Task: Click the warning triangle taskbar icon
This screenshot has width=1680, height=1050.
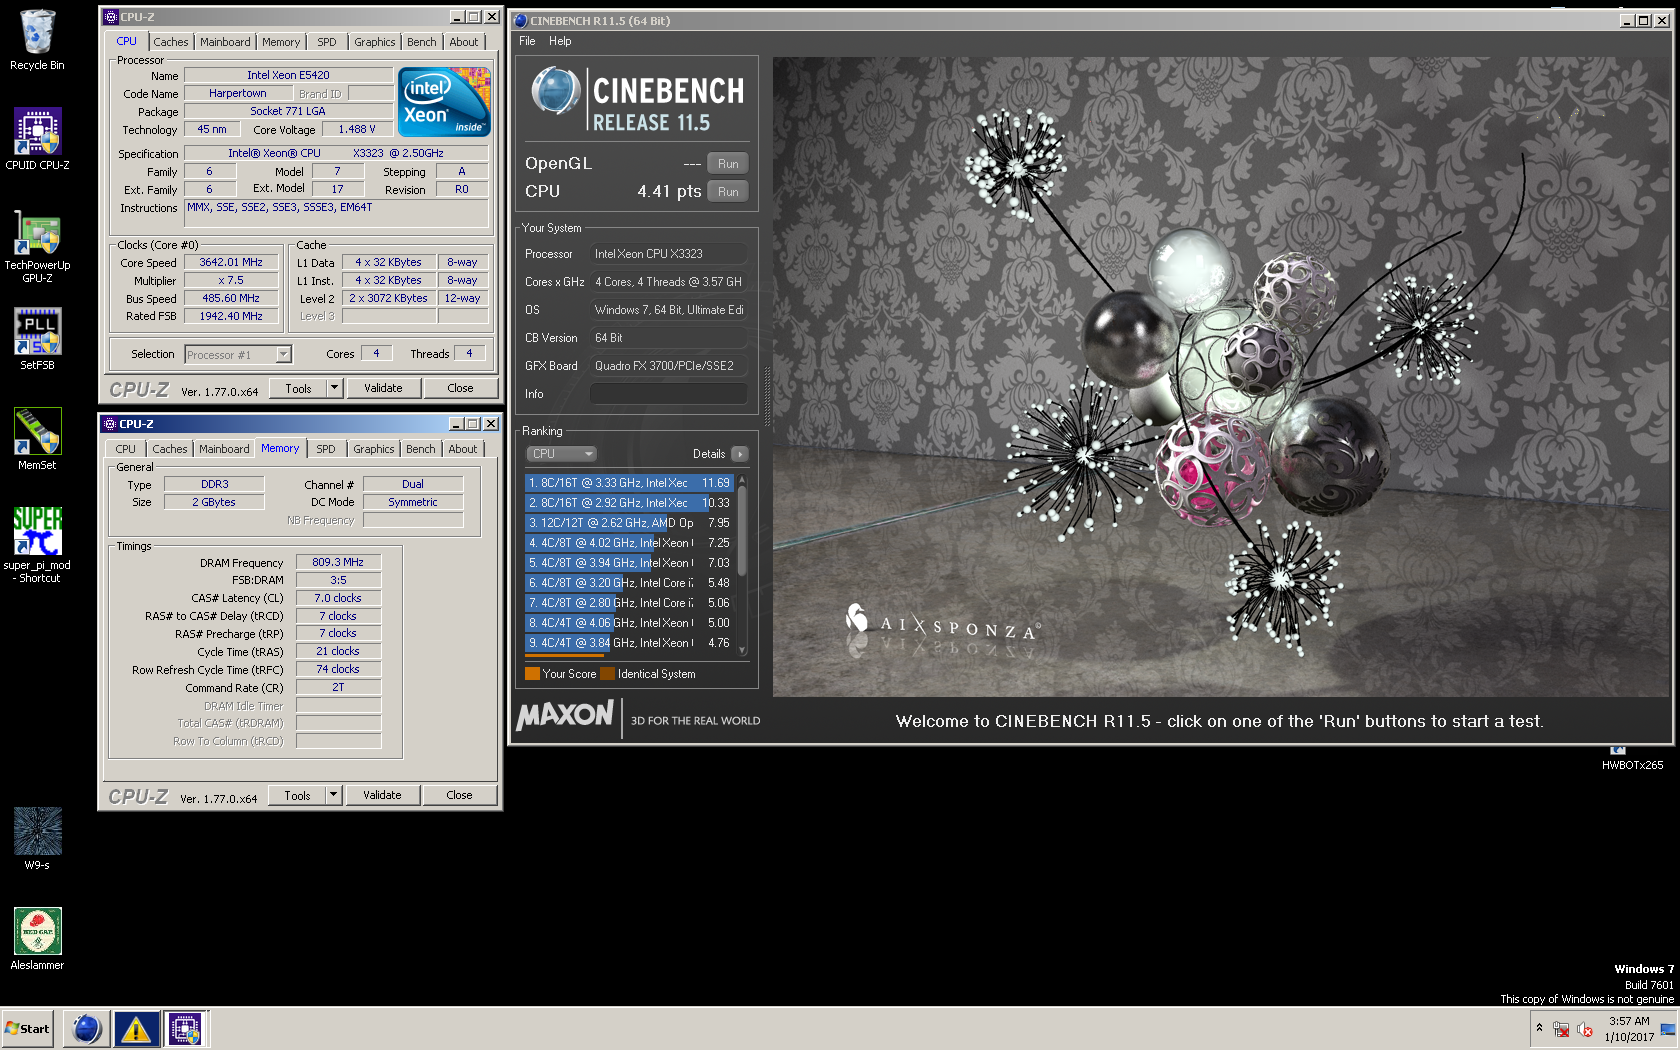Action: click(x=136, y=1029)
